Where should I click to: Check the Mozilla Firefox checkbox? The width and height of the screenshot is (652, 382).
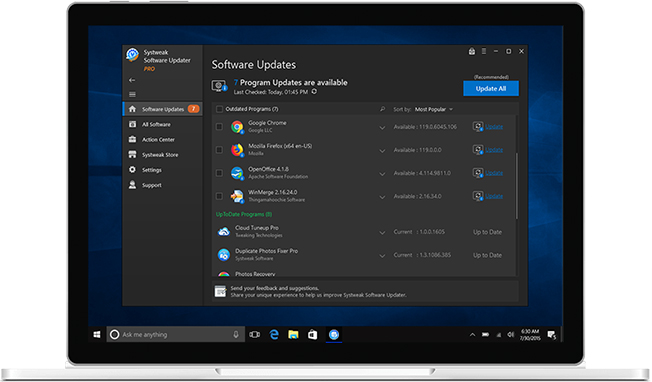pyautogui.click(x=219, y=150)
